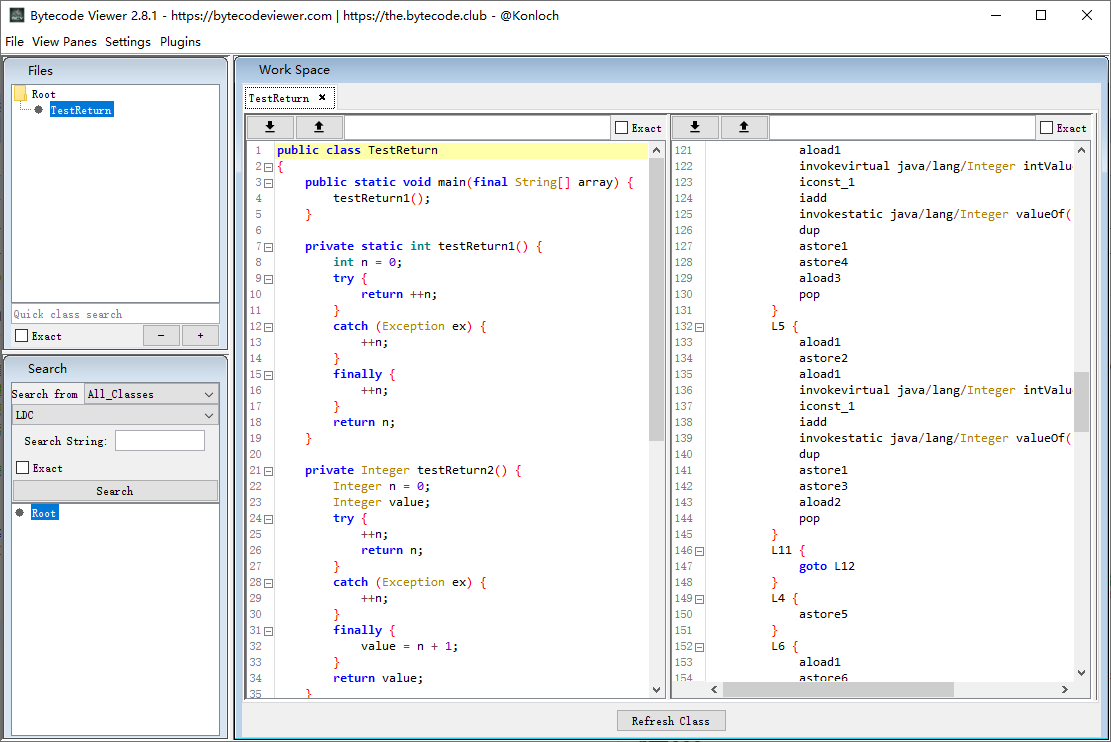Click scroll-up arrow of left code pane

[656, 150]
